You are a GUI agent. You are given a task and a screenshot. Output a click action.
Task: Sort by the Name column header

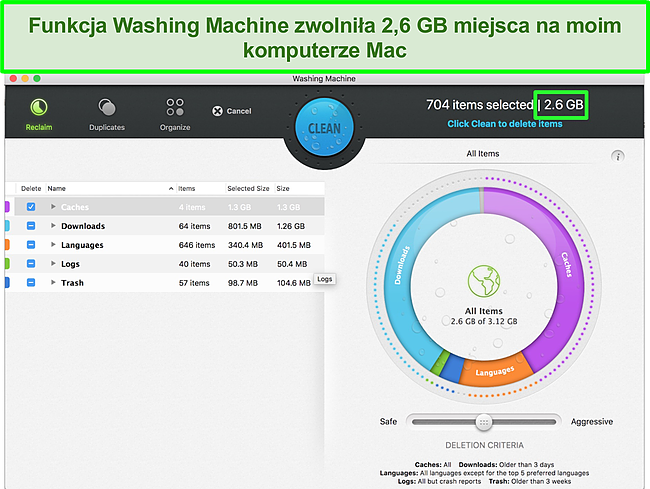click(57, 189)
